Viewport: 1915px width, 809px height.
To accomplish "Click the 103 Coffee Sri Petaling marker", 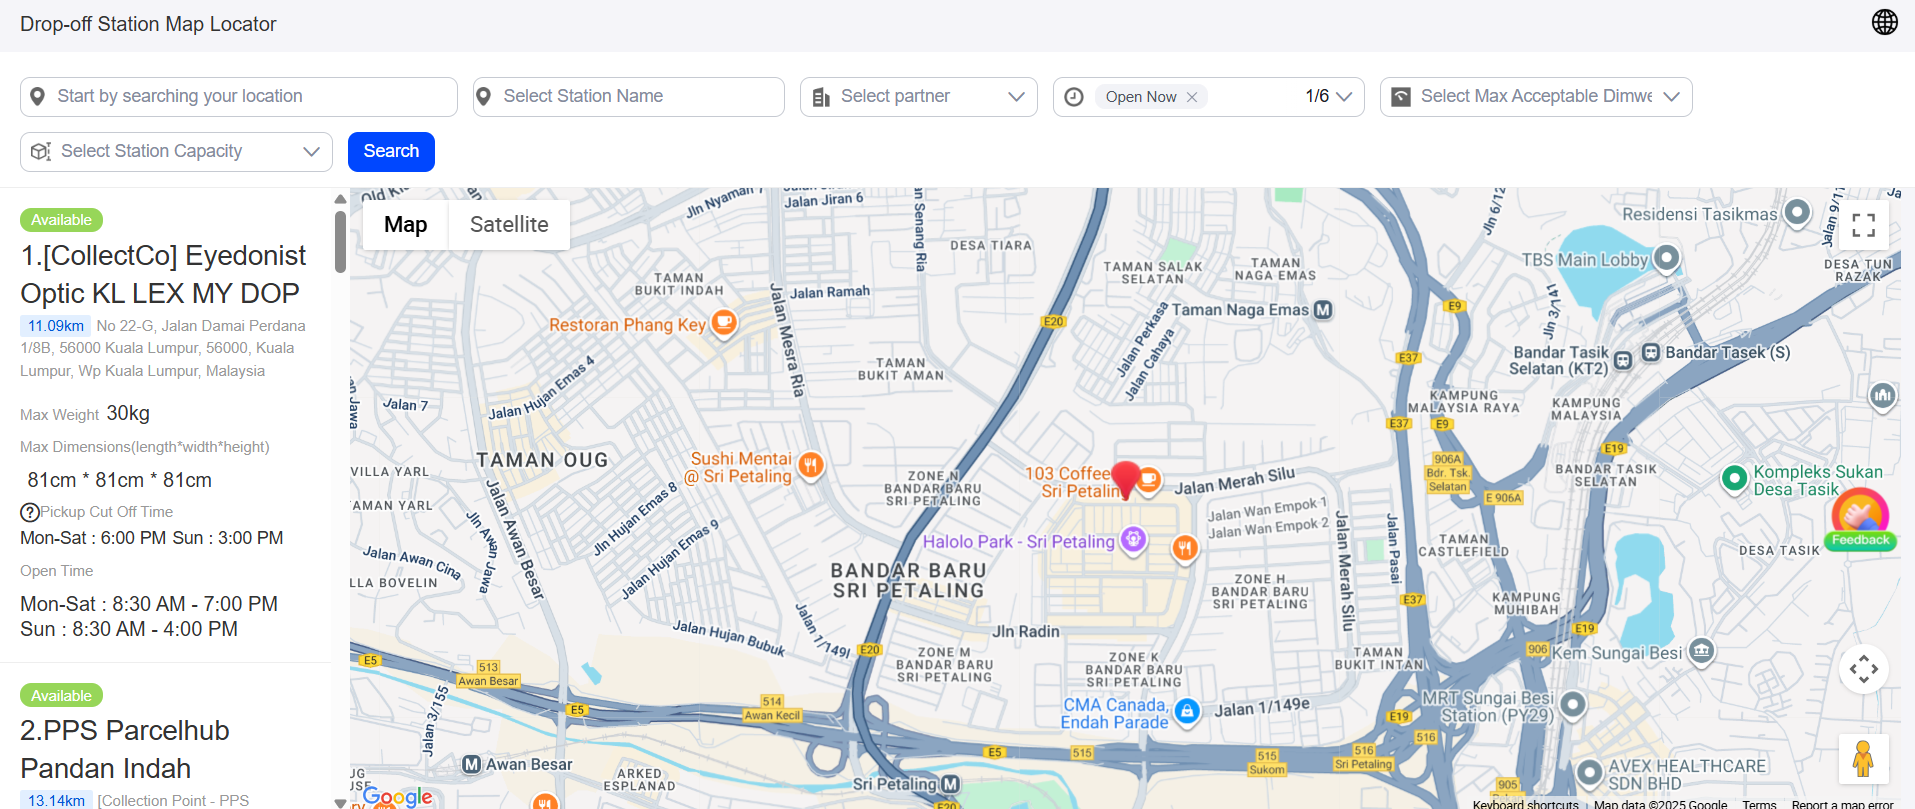I will click(x=1149, y=479).
